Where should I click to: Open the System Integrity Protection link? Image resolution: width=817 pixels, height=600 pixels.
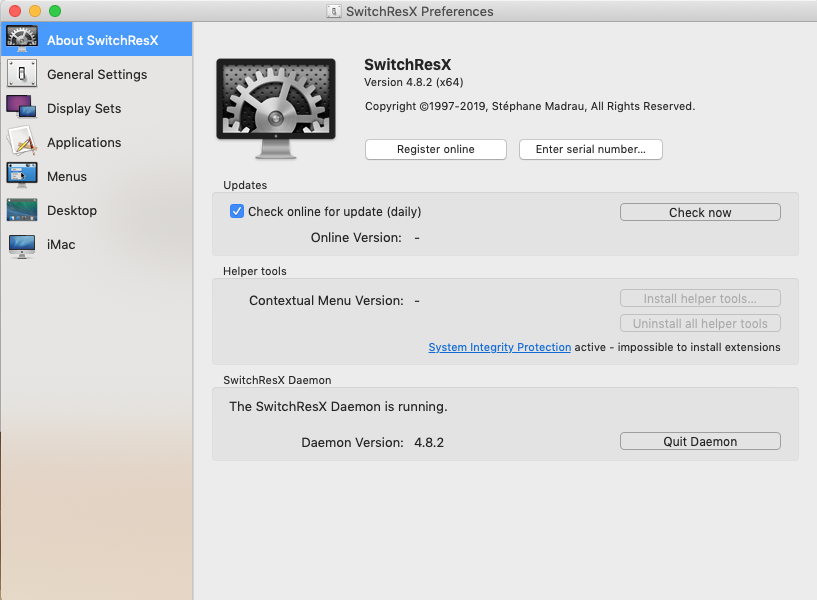click(x=499, y=347)
